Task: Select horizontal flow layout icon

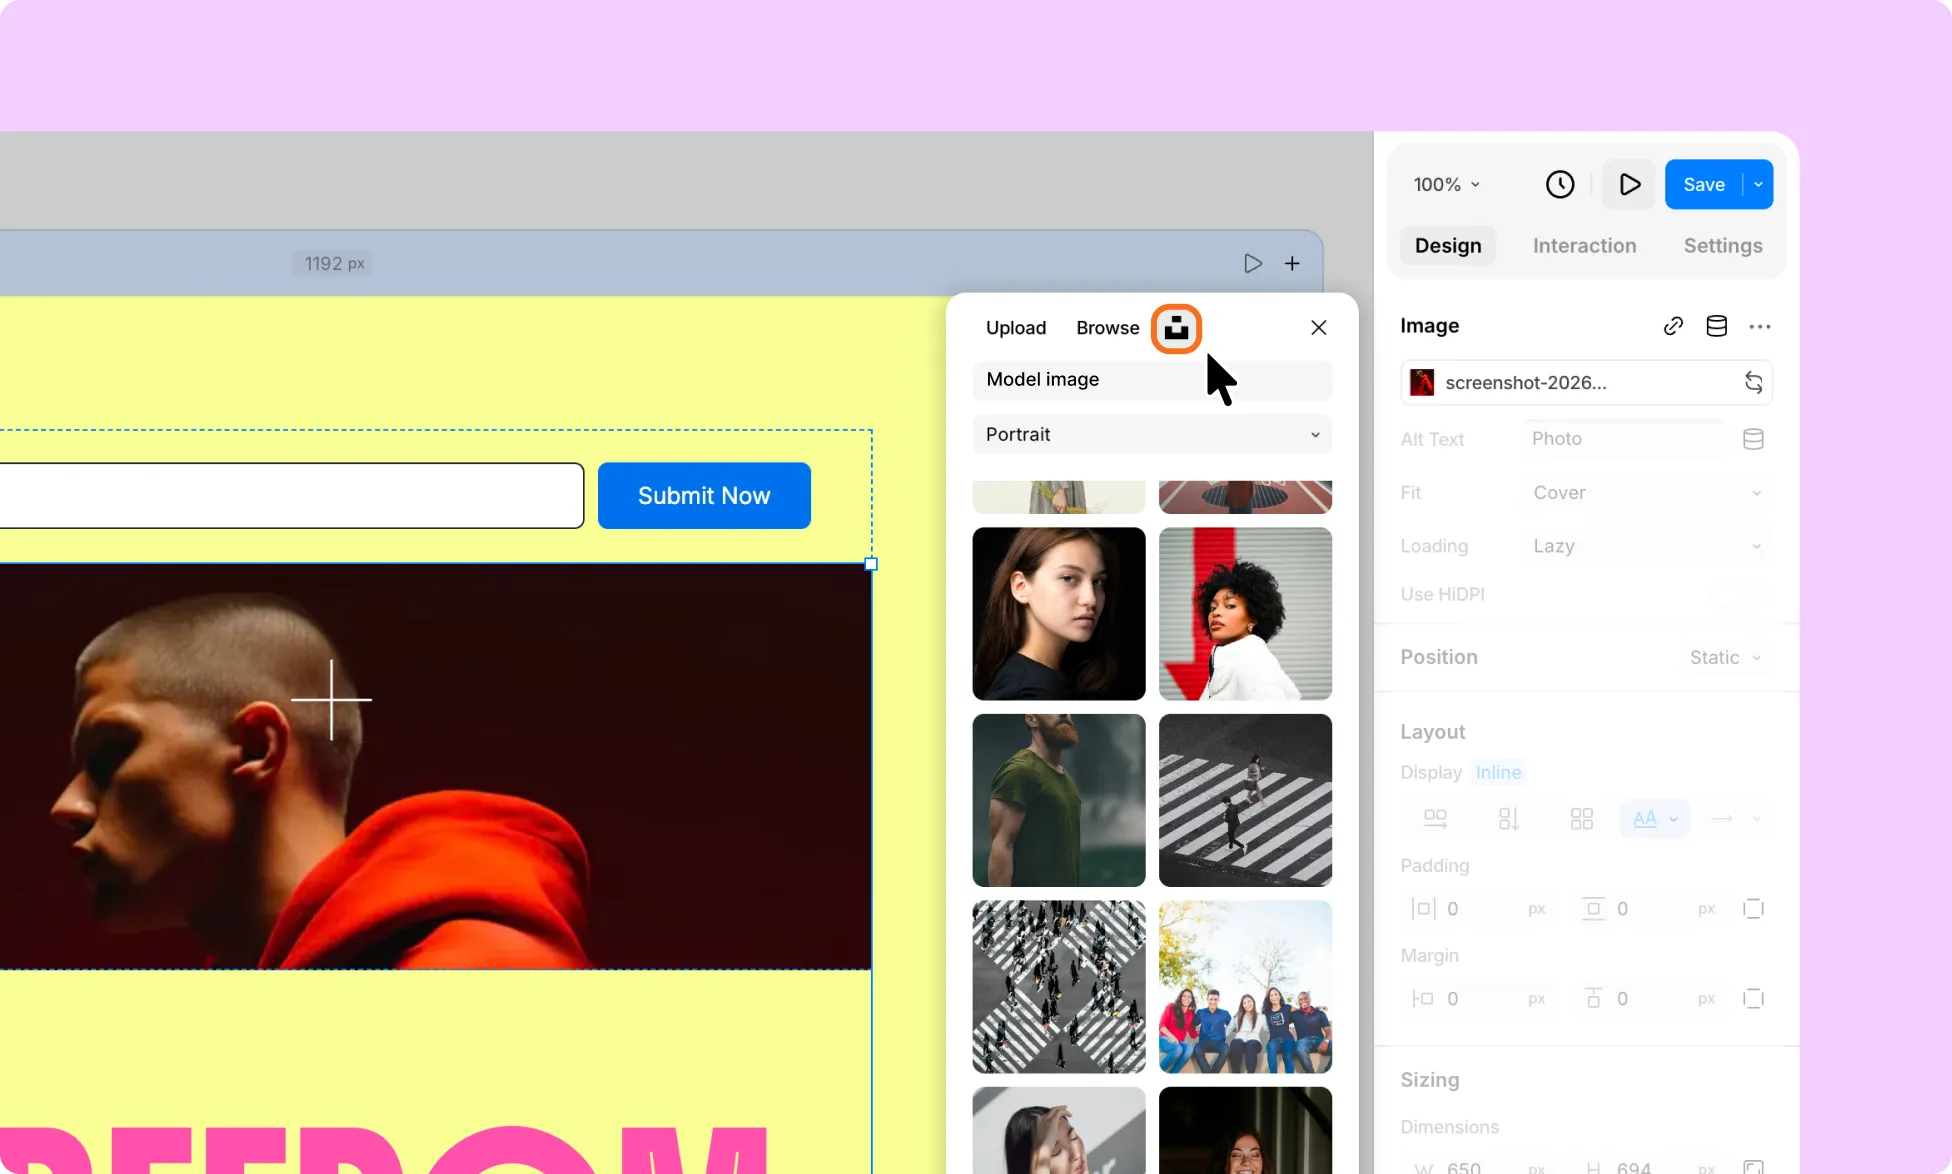Action: tap(1435, 819)
